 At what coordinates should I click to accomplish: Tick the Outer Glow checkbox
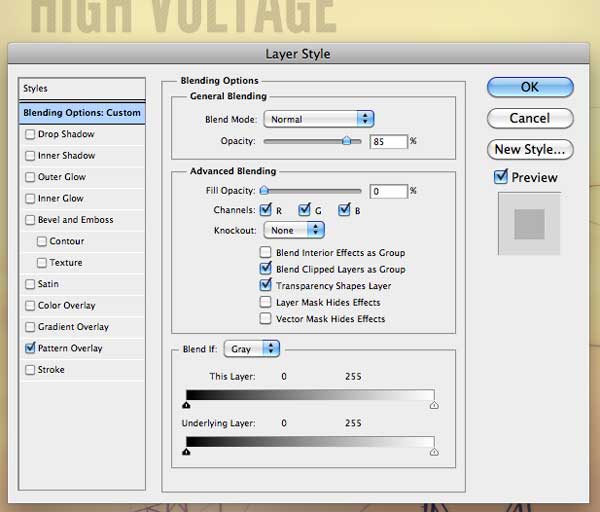[x=30, y=177]
